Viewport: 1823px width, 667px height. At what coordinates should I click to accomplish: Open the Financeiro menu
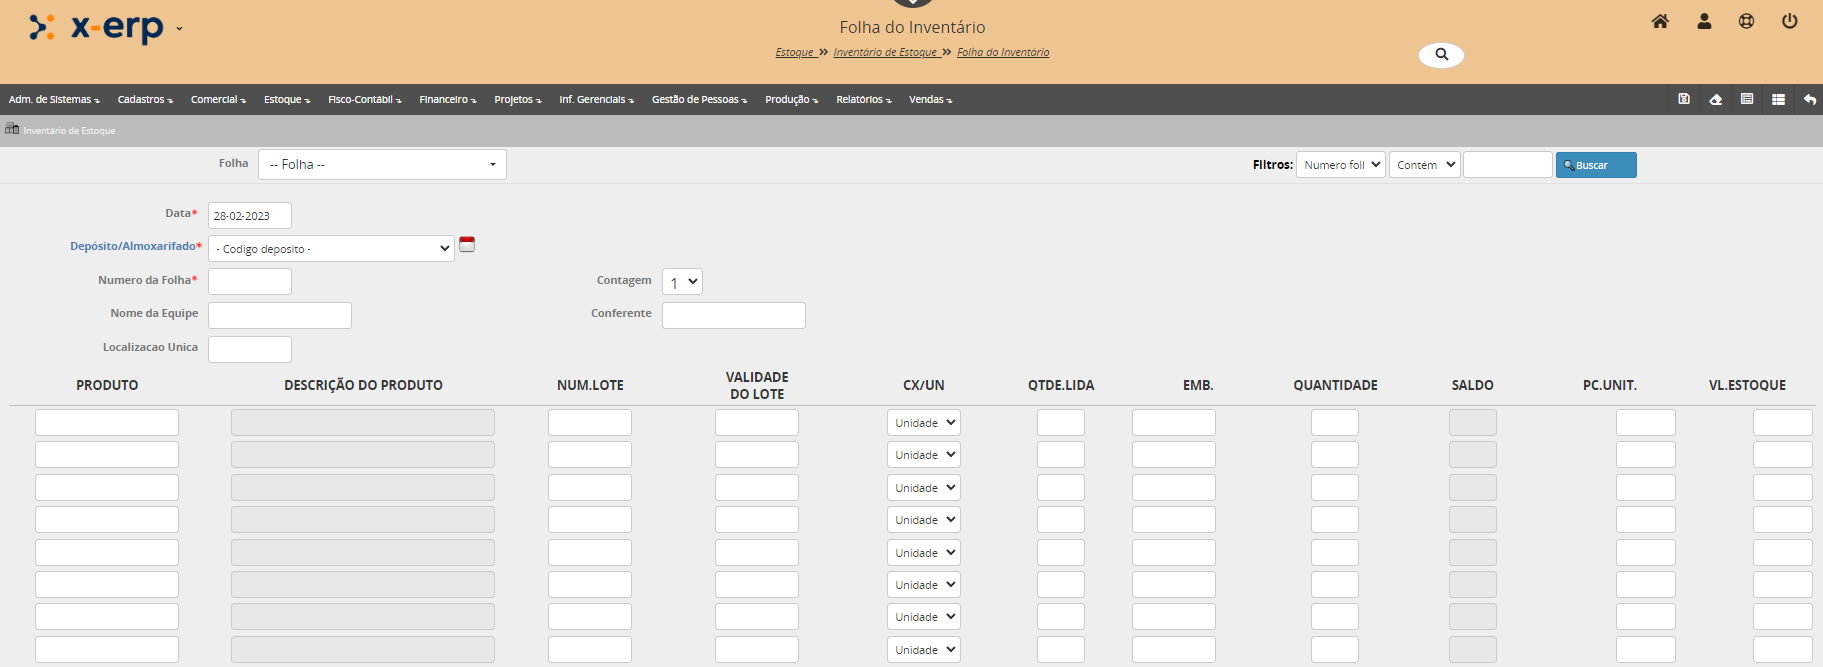(447, 100)
